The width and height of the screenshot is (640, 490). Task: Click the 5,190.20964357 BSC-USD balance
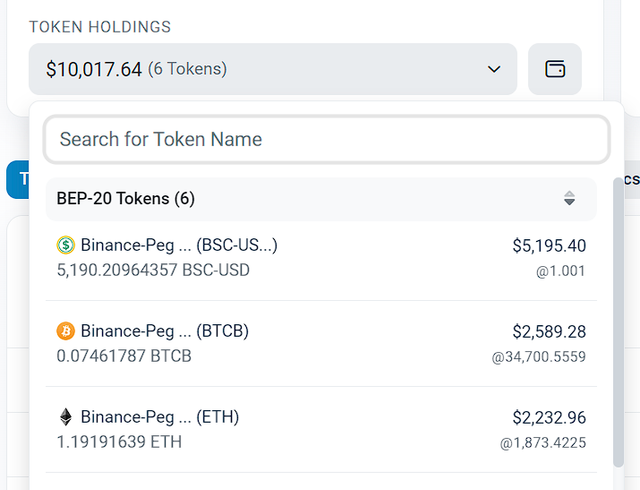(153, 270)
